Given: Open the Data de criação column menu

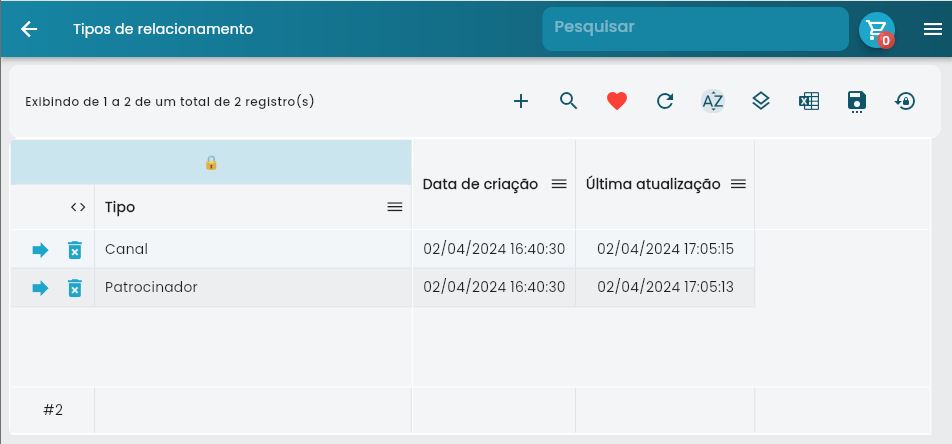Looking at the screenshot, I should [559, 184].
